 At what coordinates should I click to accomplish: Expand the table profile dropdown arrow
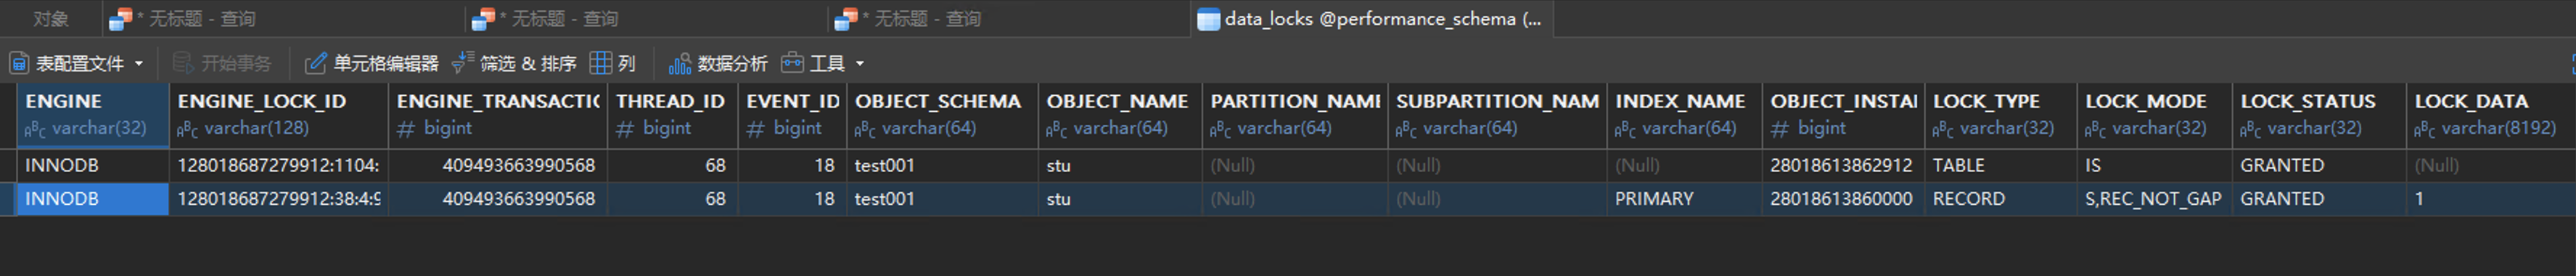(139, 64)
